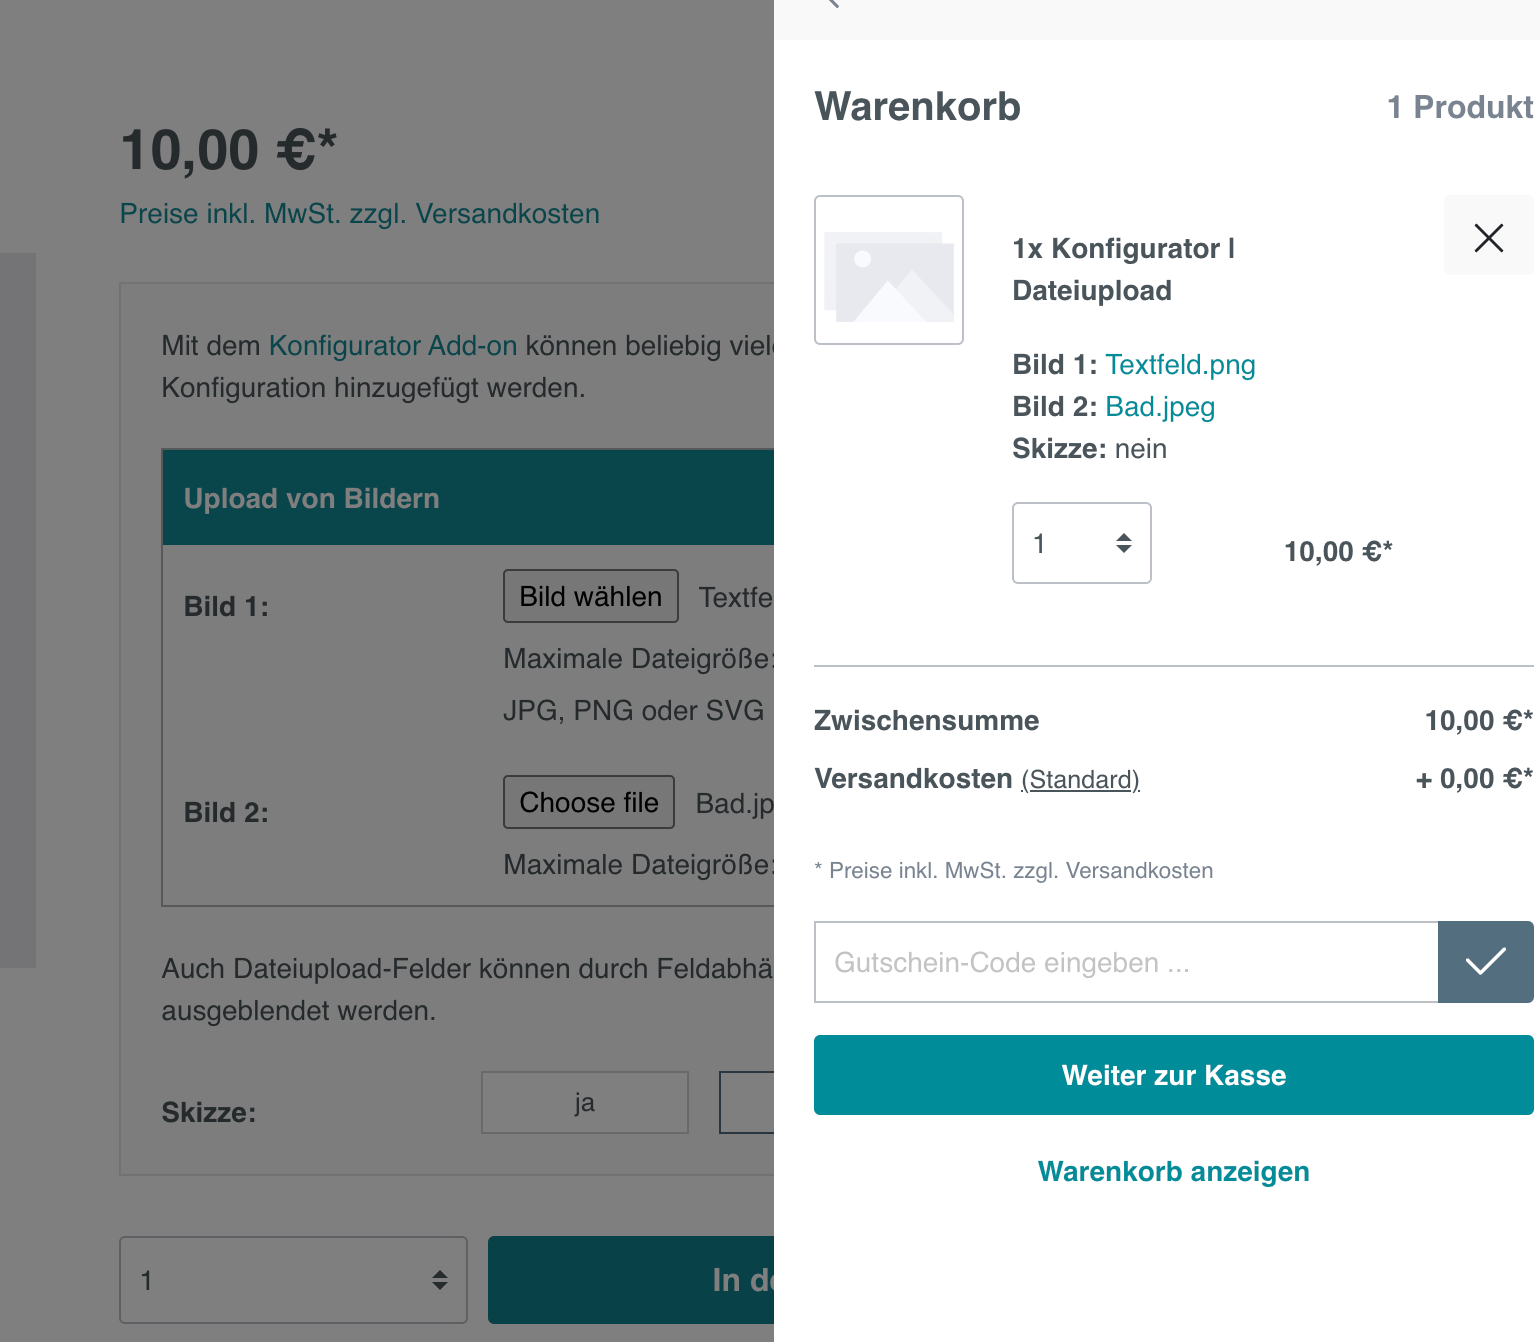Open Warenkorb anzeigen link
The image size is (1540, 1342).
[1173, 1171]
